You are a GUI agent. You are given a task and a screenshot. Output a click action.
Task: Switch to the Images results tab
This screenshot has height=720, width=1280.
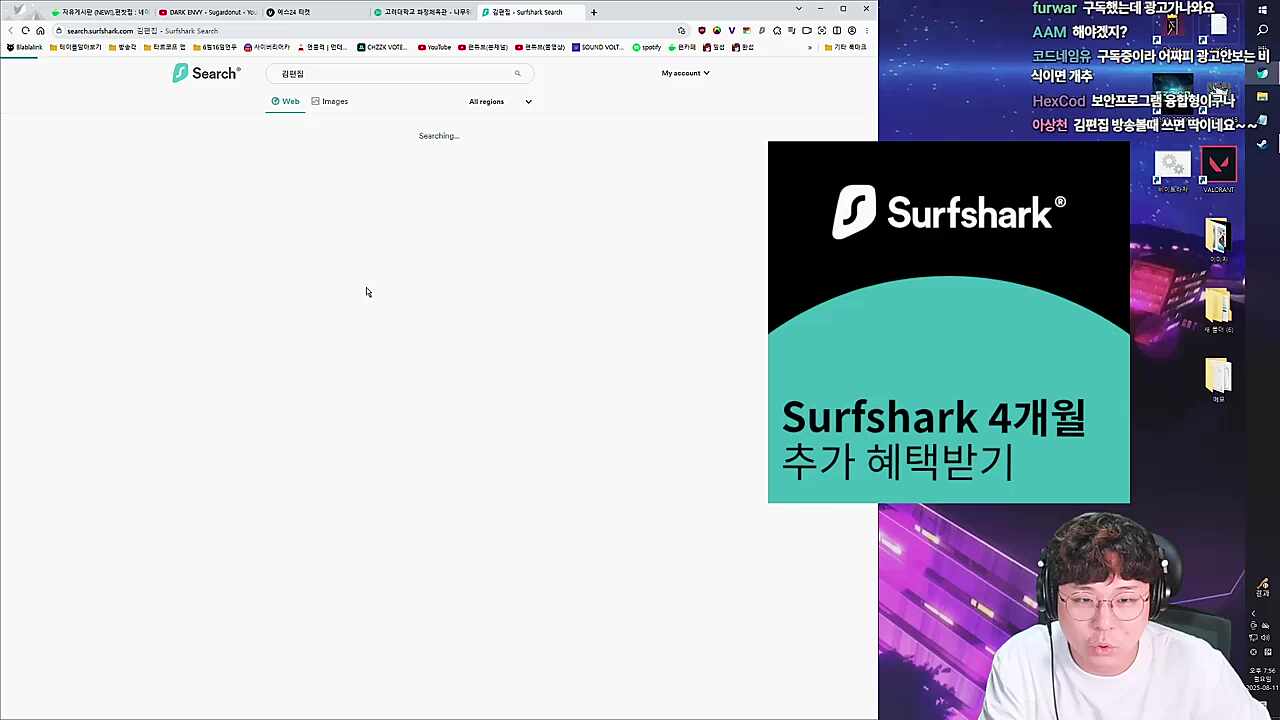click(329, 101)
